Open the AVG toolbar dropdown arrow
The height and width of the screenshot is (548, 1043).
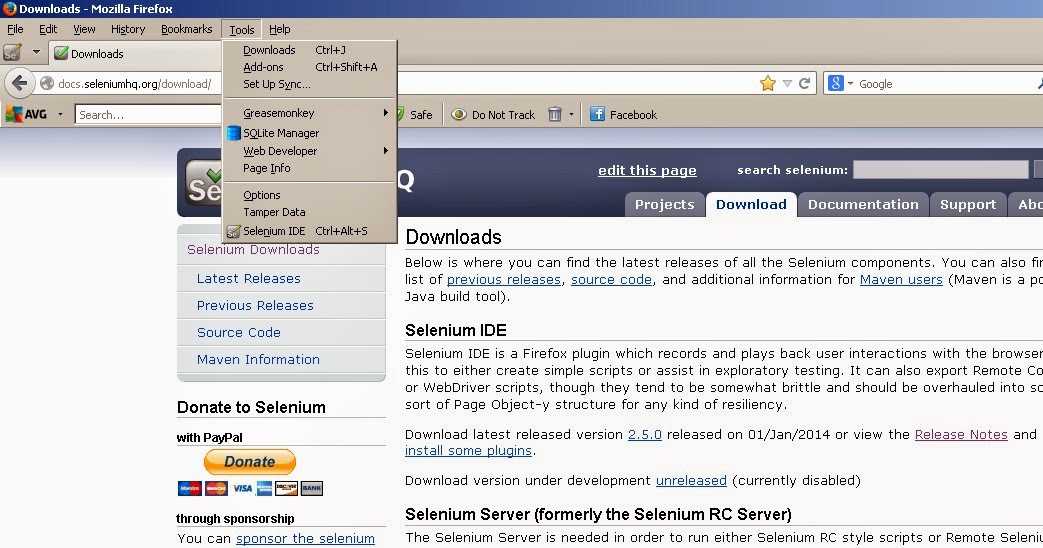coord(60,114)
